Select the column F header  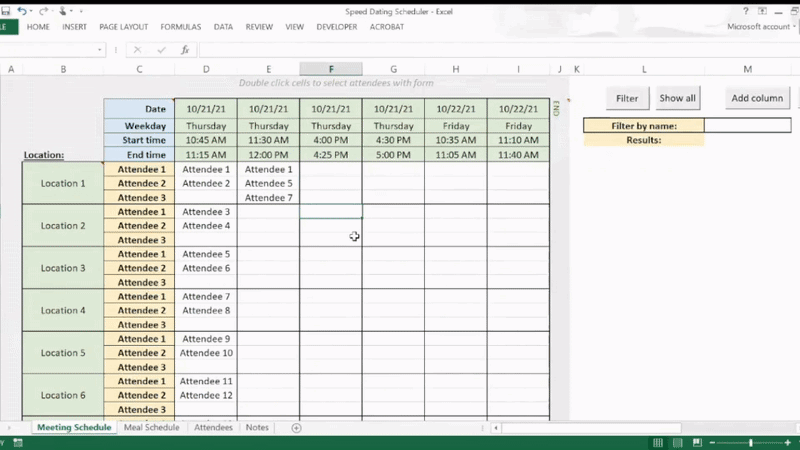click(331, 69)
